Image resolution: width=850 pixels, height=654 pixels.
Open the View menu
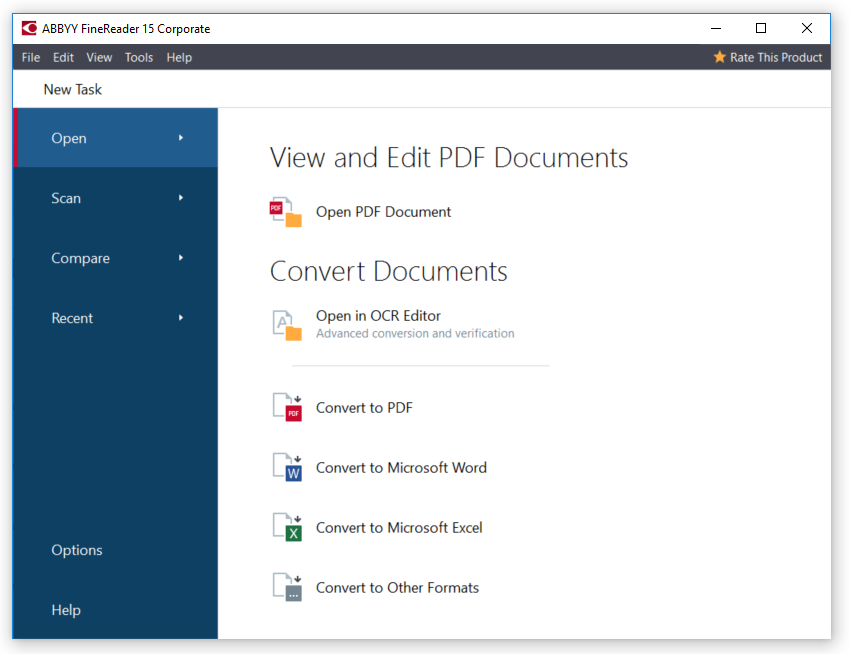(x=99, y=57)
